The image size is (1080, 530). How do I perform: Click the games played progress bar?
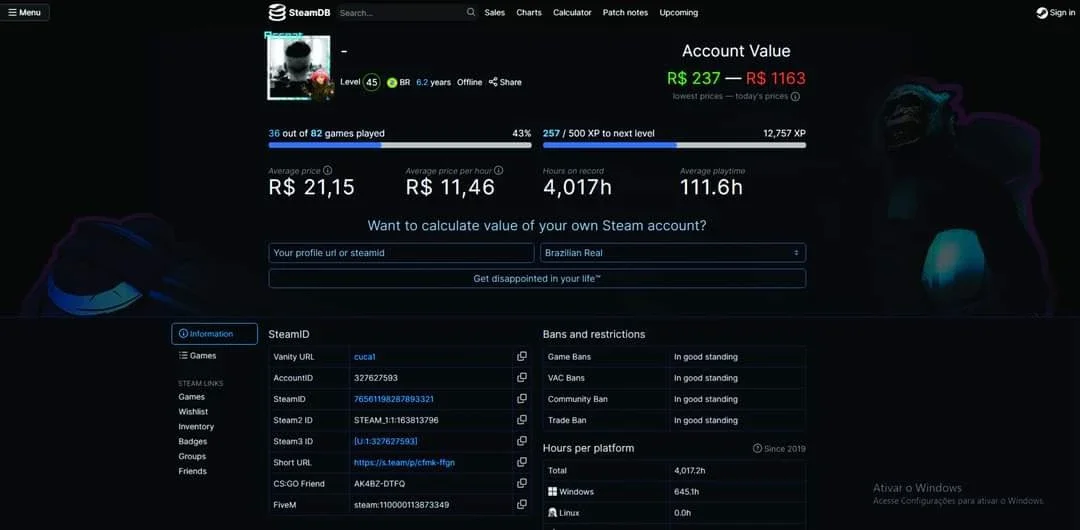point(399,145)
